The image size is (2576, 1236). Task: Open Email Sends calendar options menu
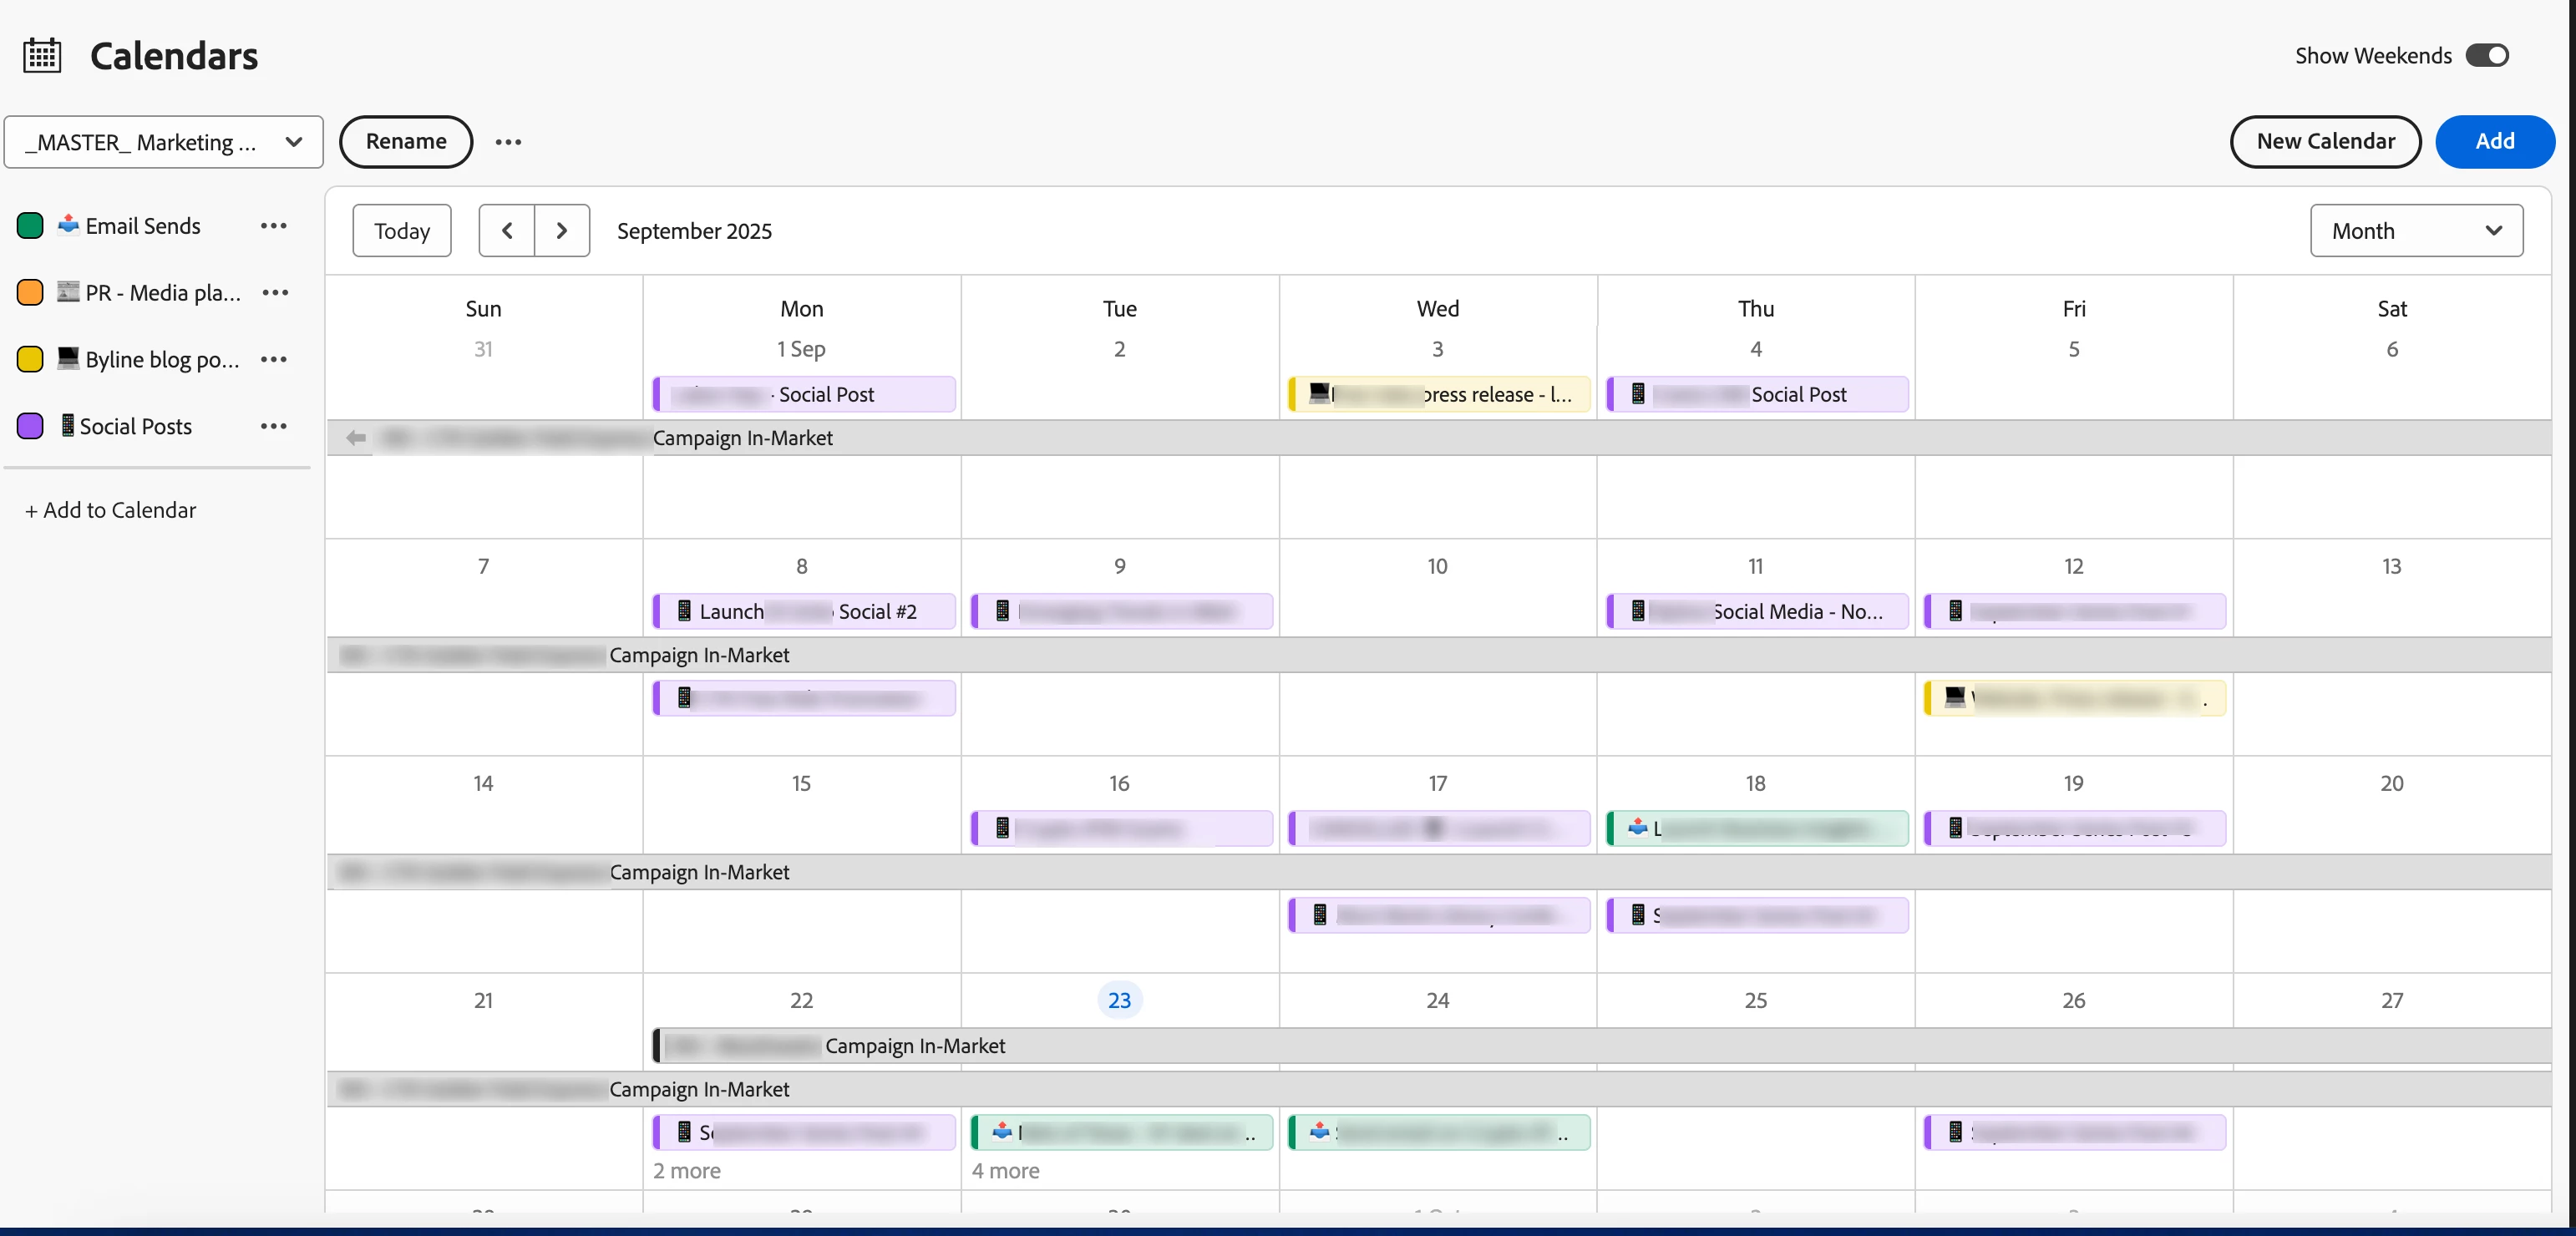[273, 226]
